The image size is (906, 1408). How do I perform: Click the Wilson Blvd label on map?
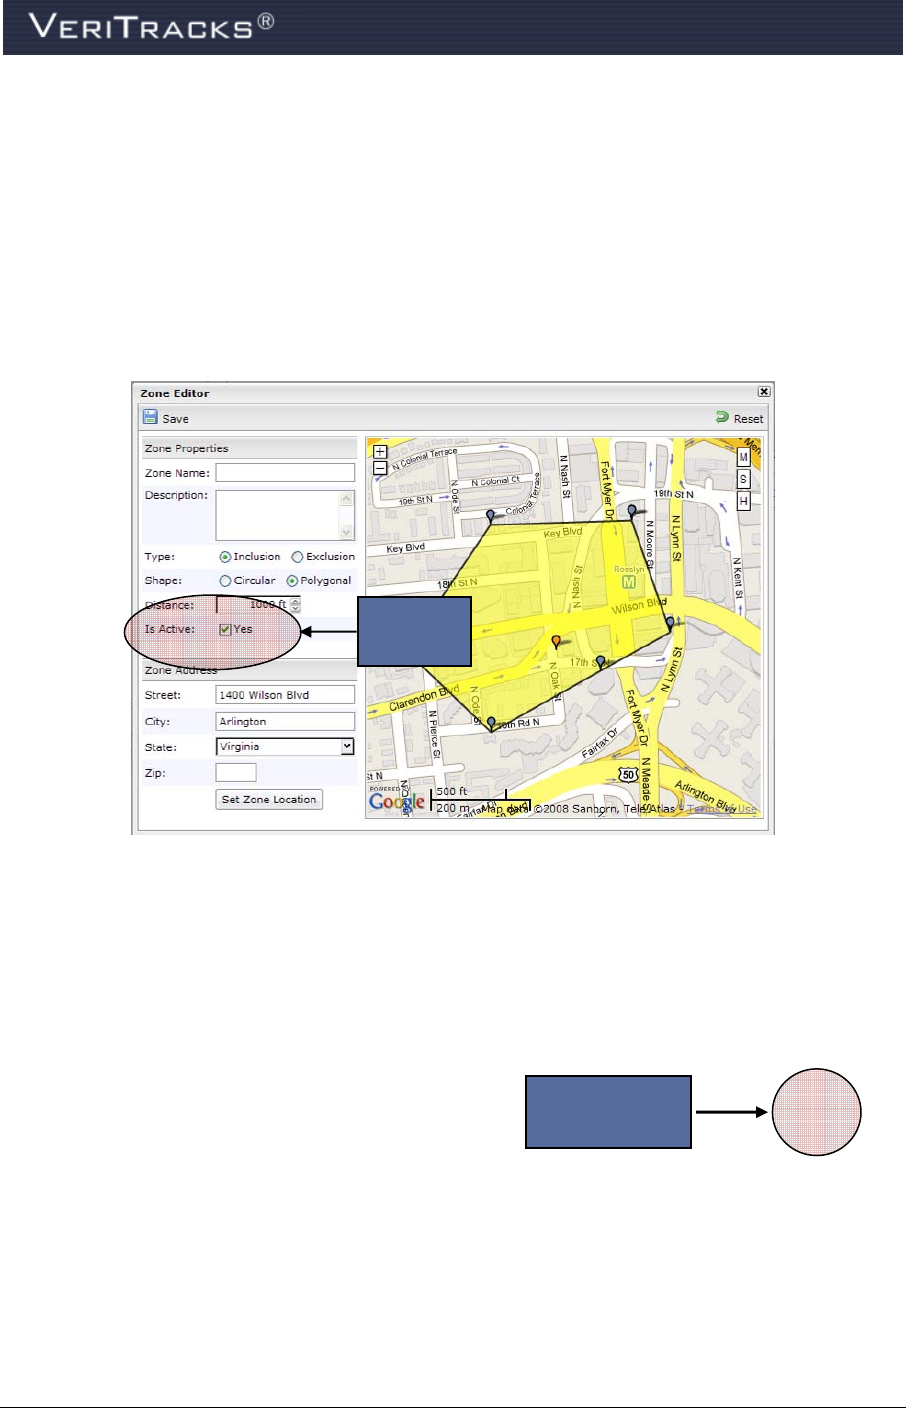(x=638, y=605)
